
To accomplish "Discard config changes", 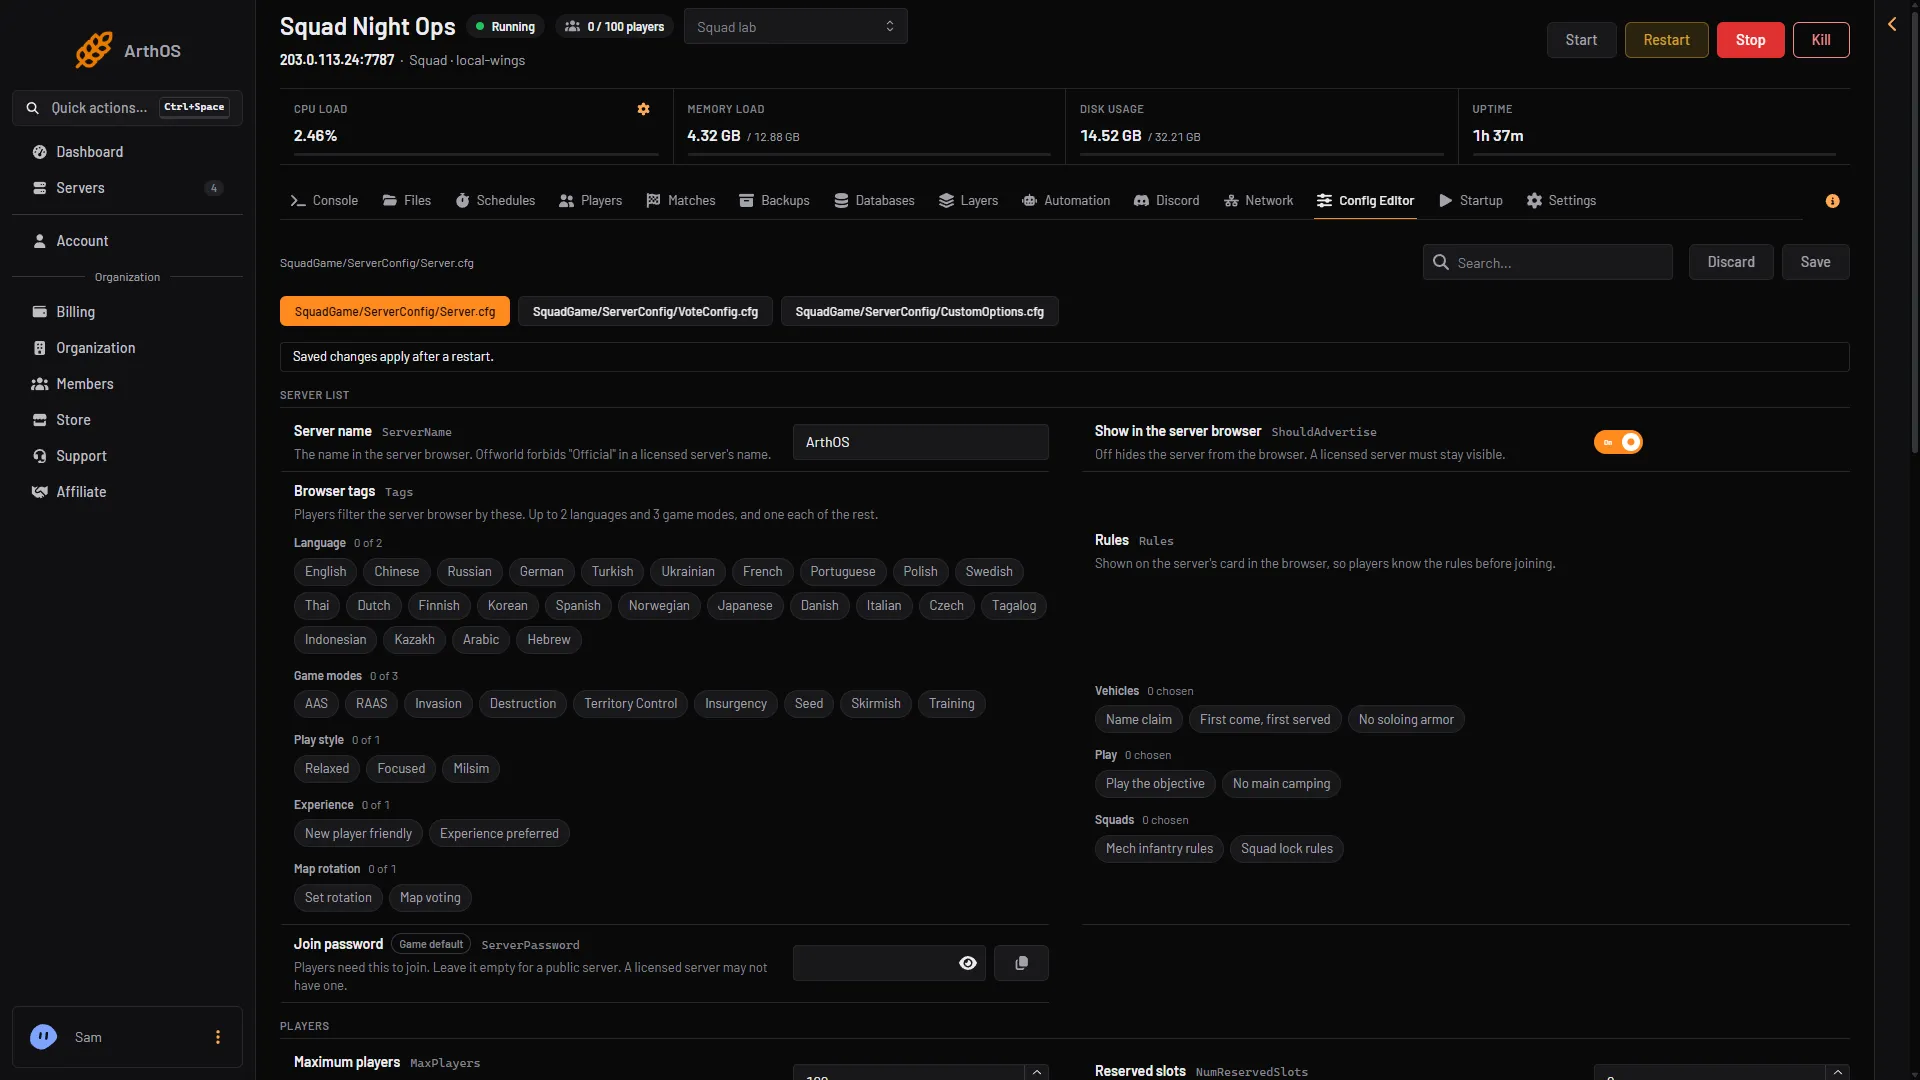I will point(1731,262).
